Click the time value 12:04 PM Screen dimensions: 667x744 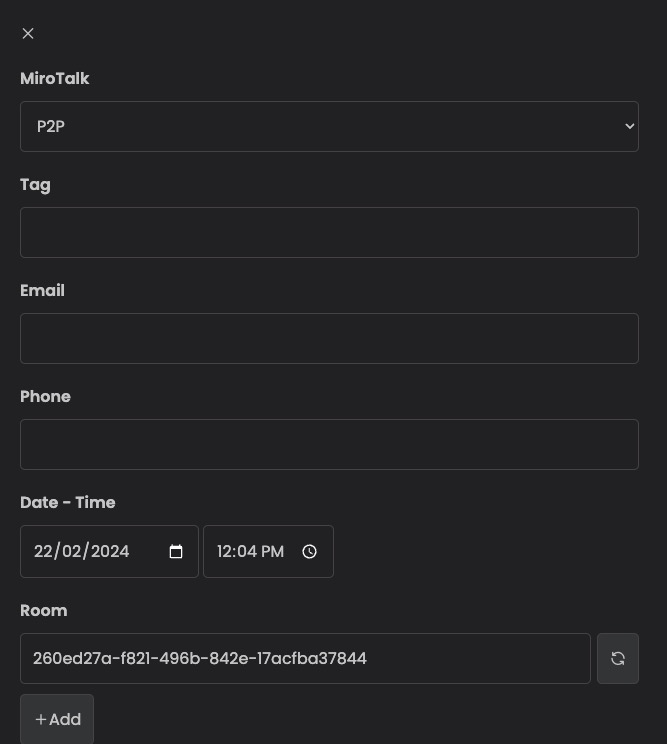click(x=250, y=551)
